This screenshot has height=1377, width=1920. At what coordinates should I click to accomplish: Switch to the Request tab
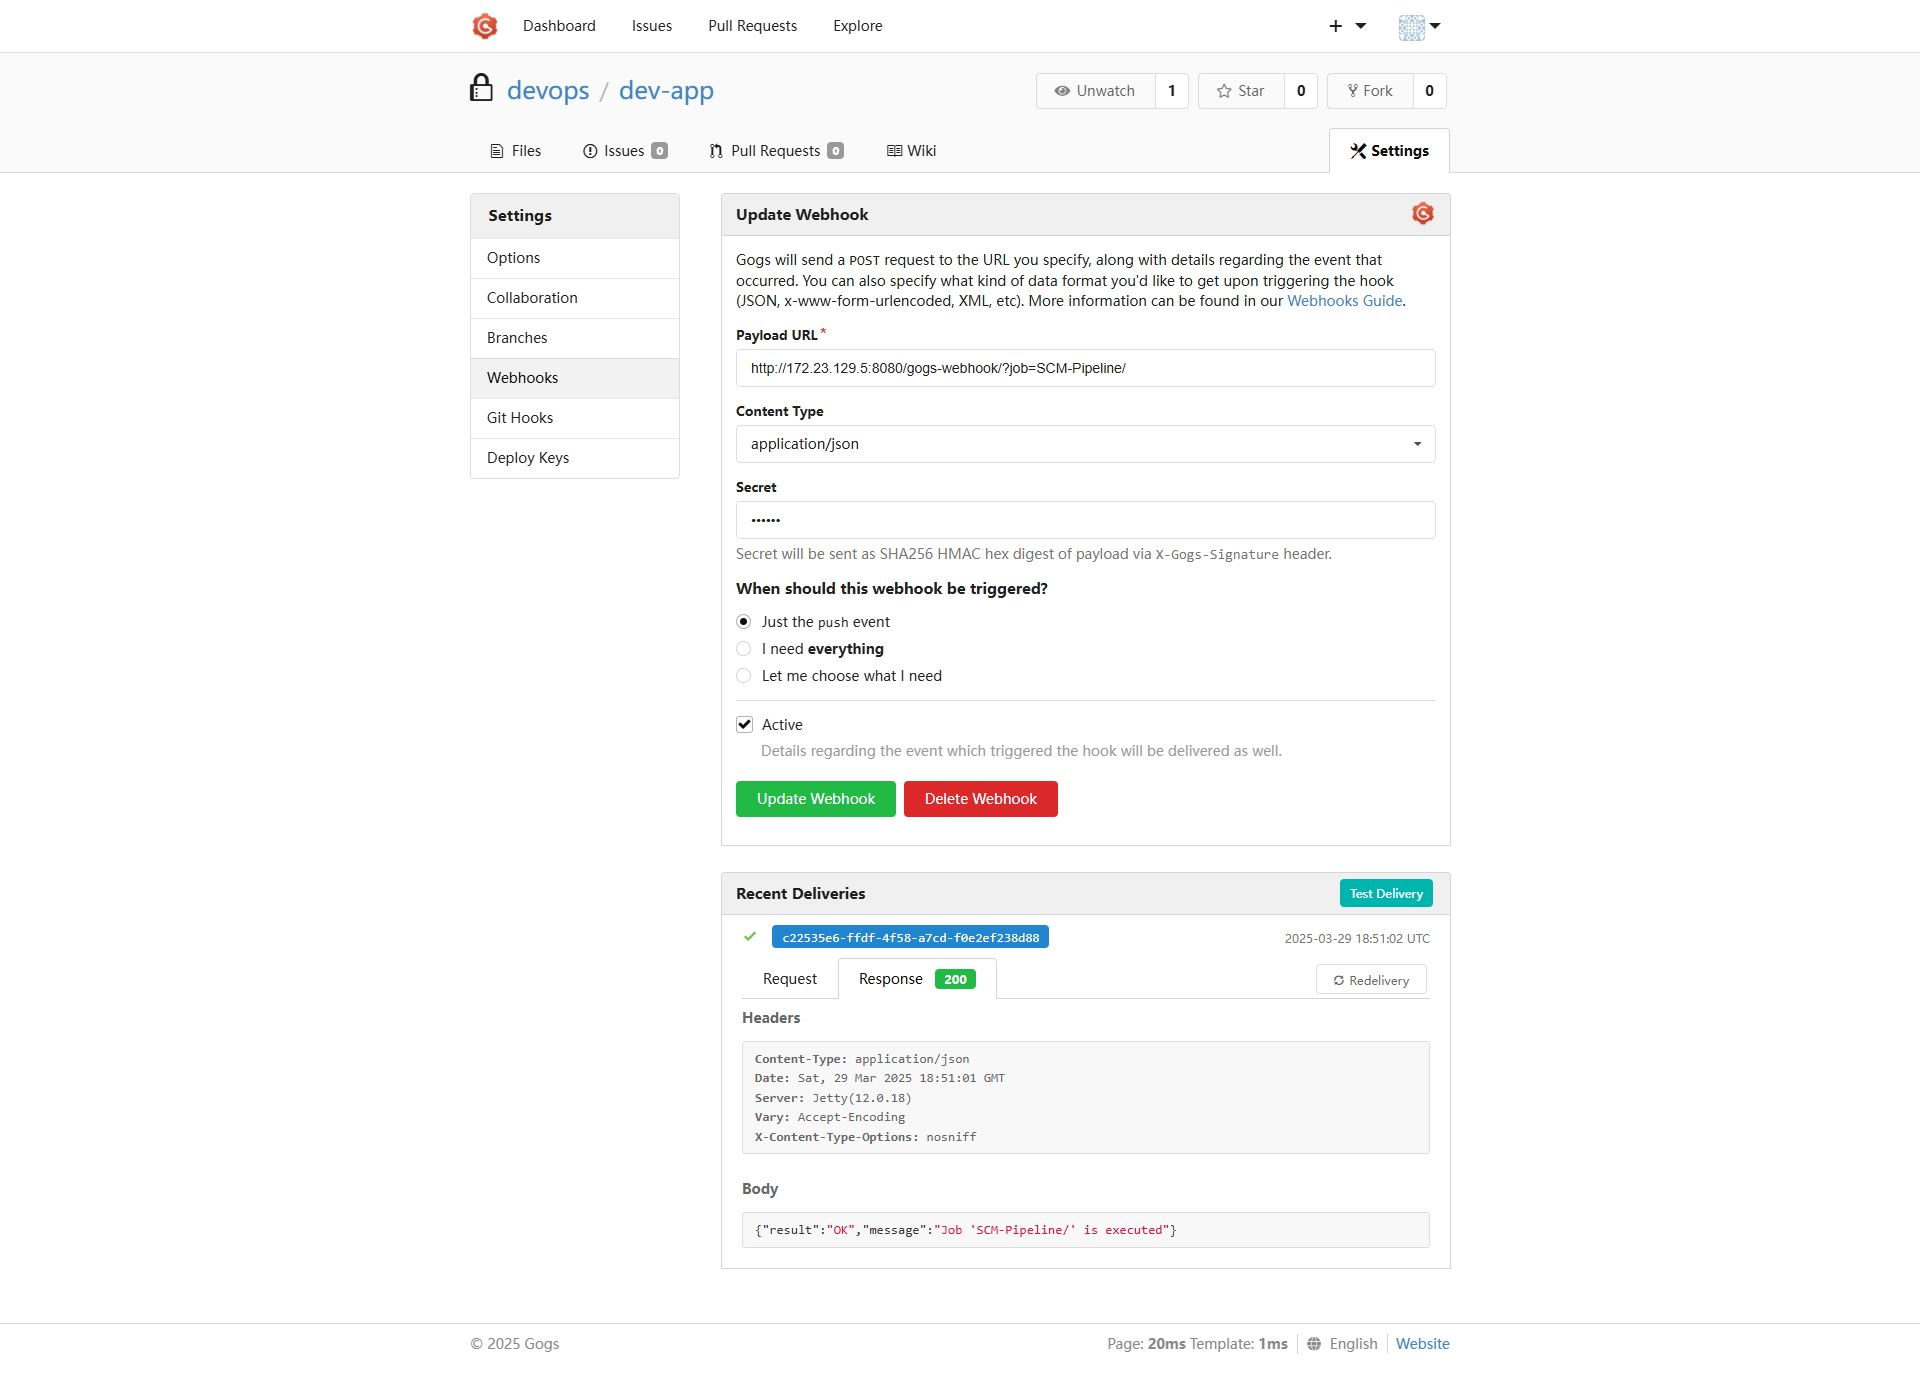click(789, 979)
